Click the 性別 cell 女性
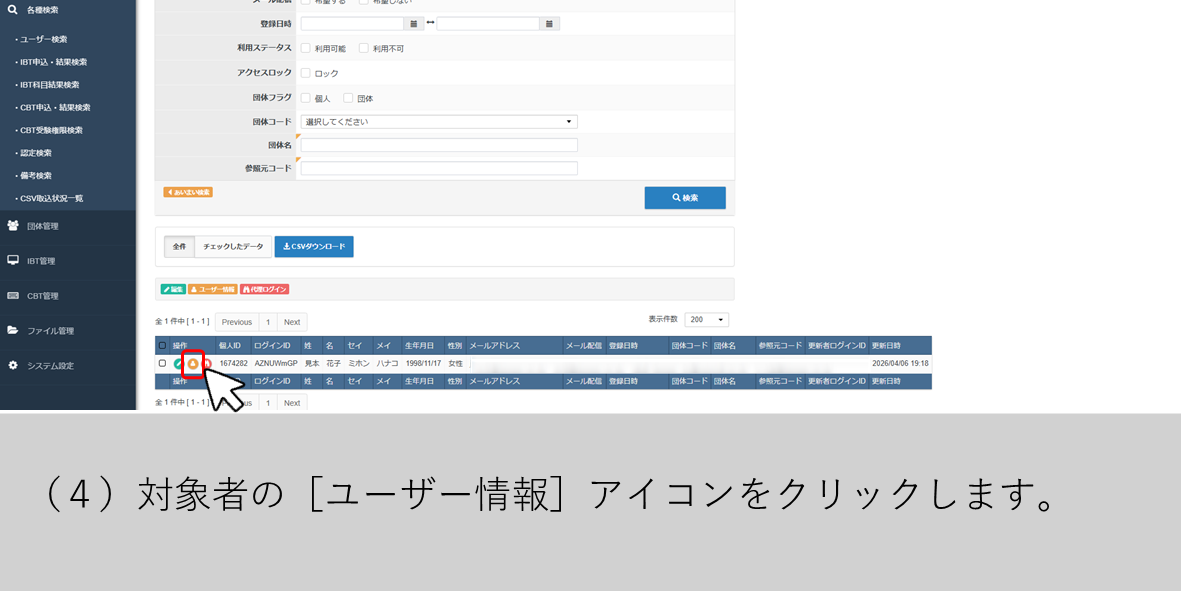This screenshot has width=1181, height=591. (456, 364)
